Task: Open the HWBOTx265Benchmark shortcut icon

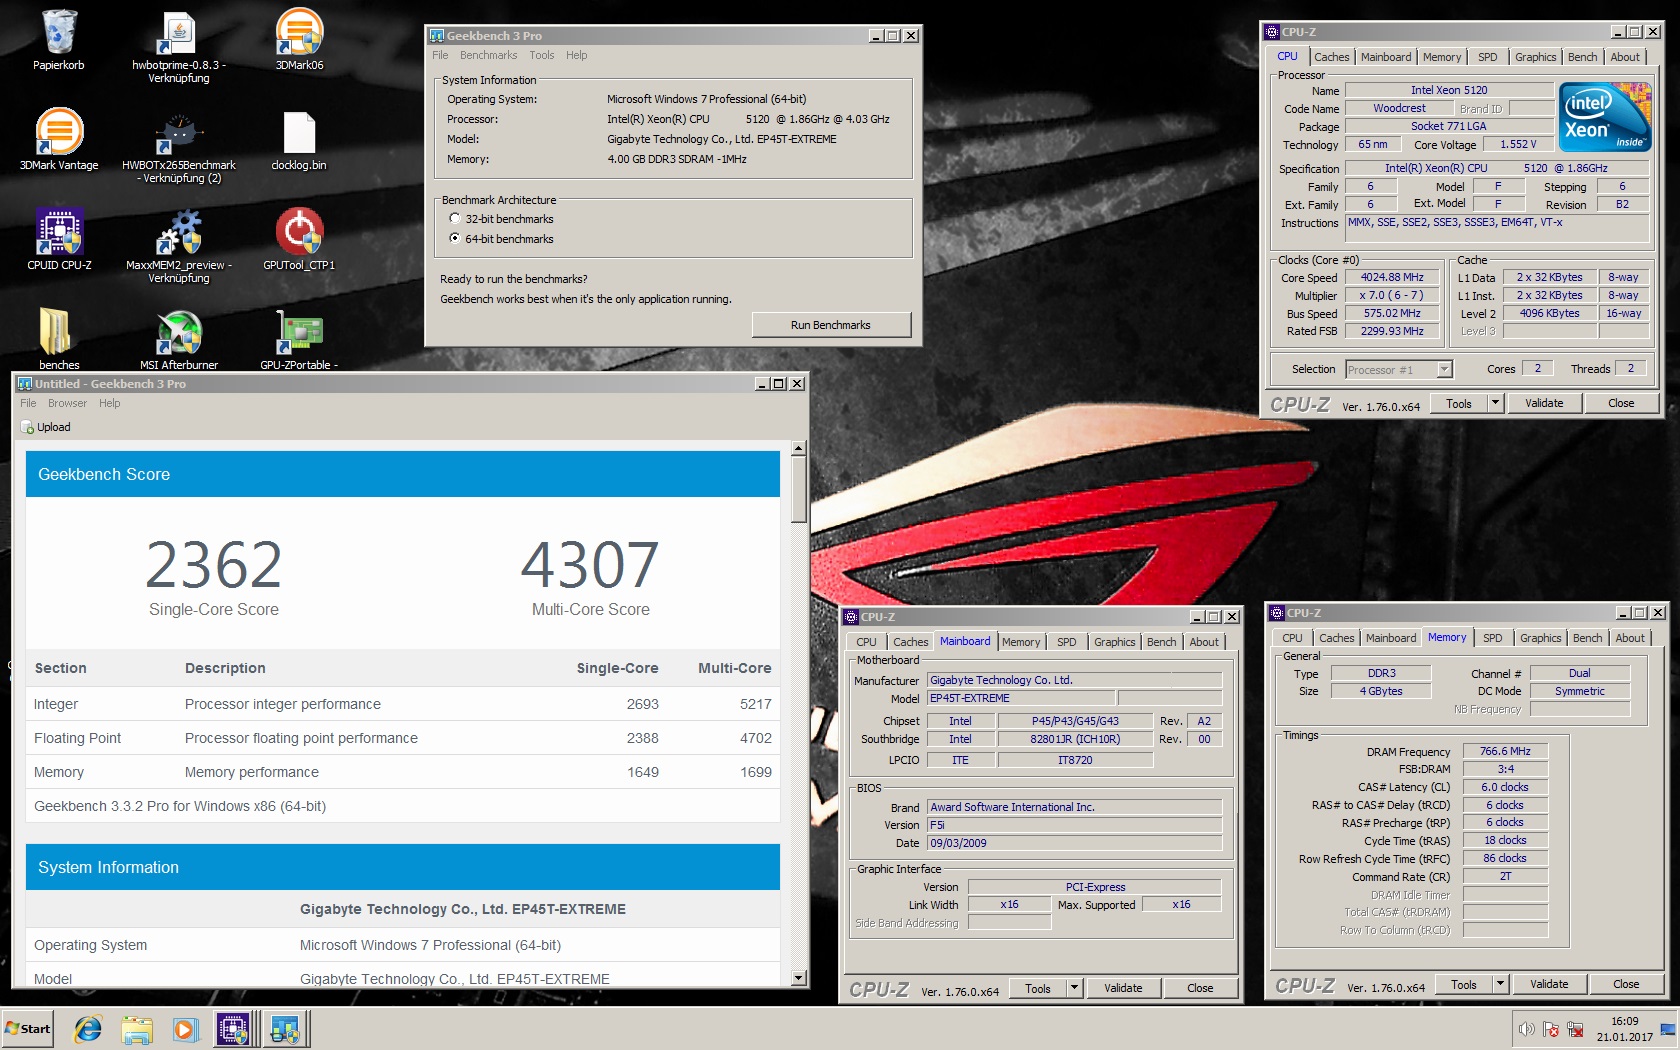Action: pos(179,133)
